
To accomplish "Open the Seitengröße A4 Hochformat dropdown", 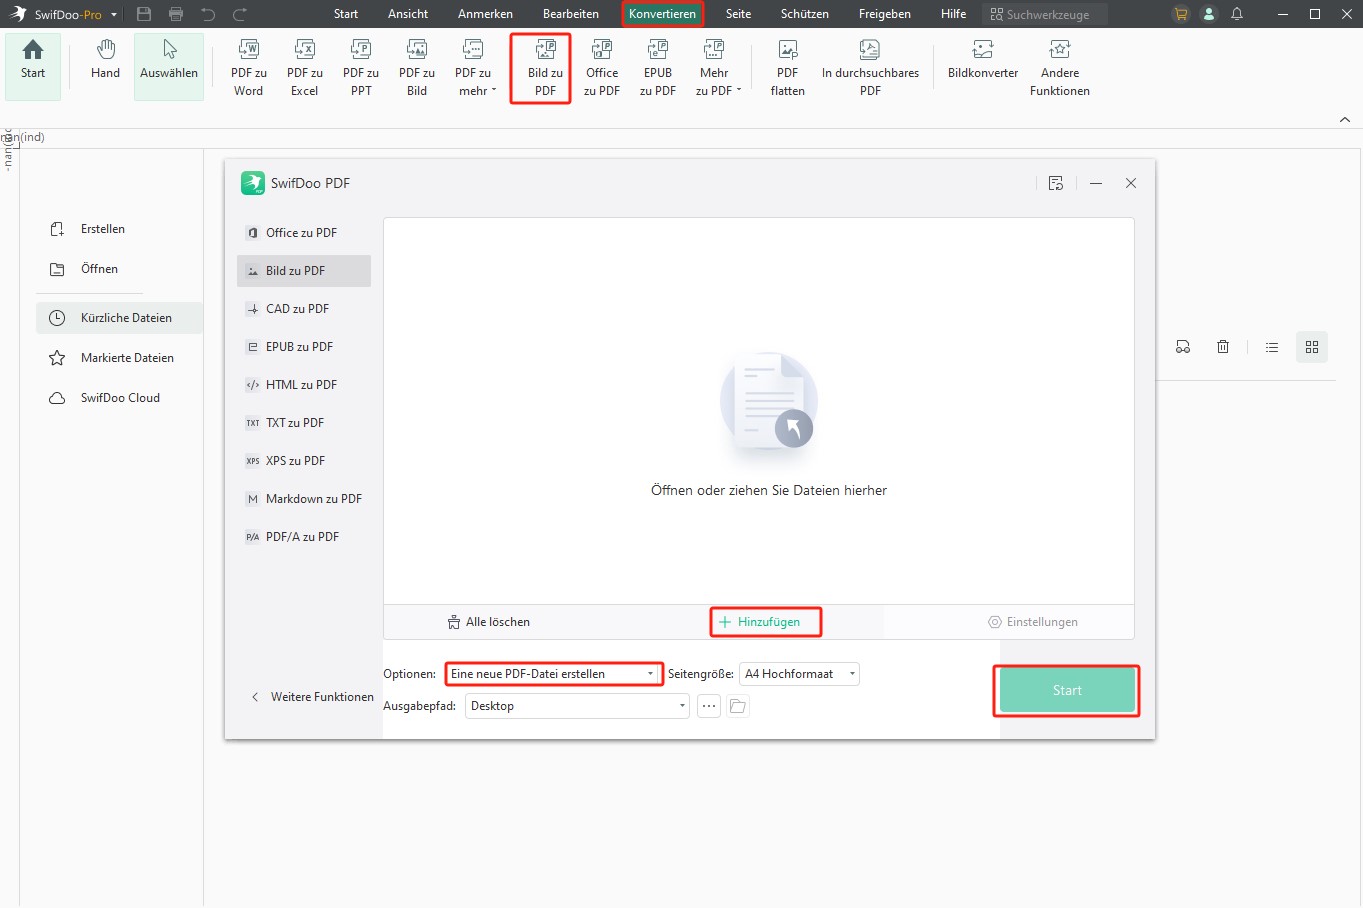I will point(799,674).
